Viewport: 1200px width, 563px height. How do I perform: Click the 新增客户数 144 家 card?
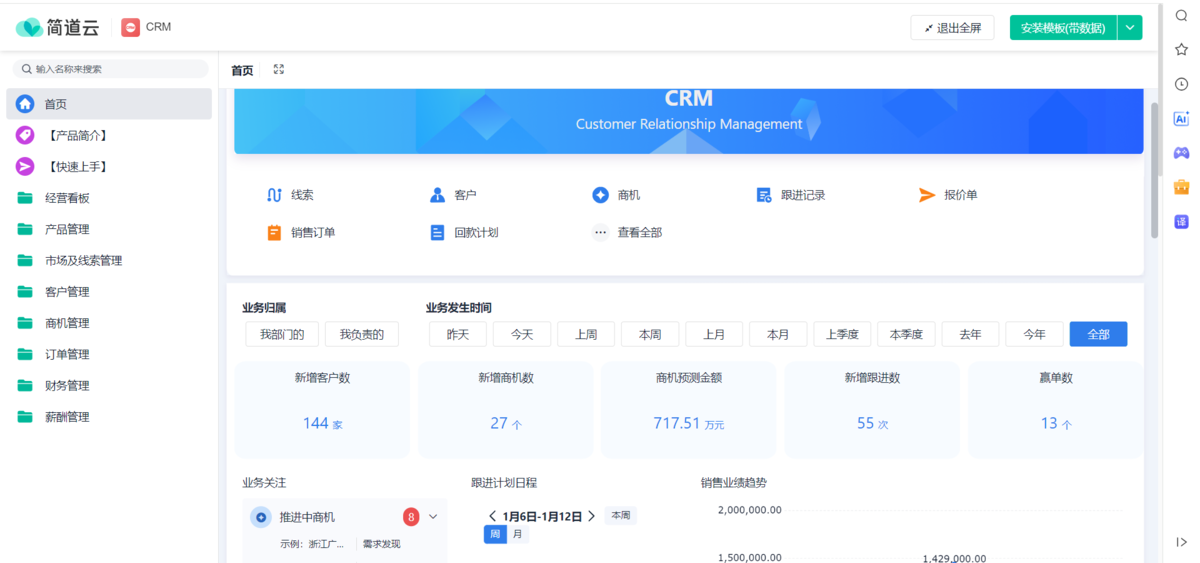(322, 410)
